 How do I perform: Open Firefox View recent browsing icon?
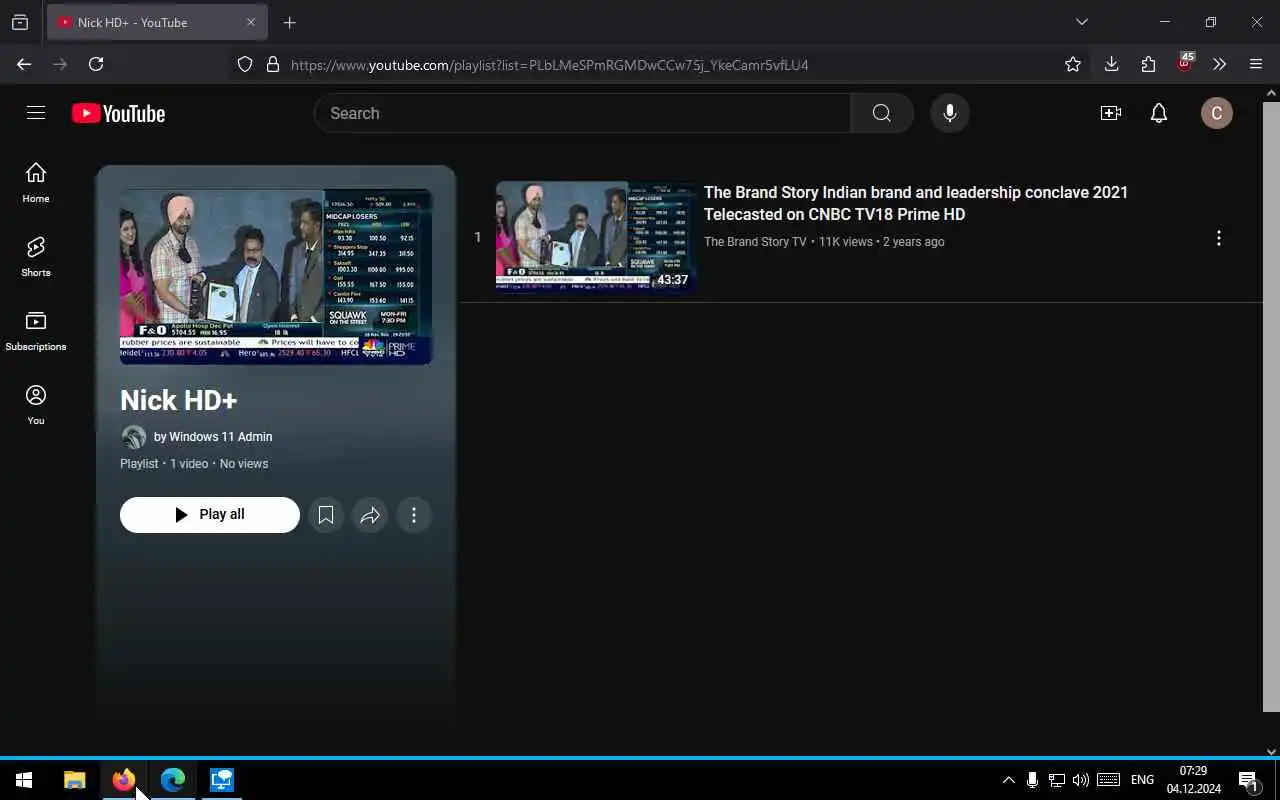(x=20, y=22)
